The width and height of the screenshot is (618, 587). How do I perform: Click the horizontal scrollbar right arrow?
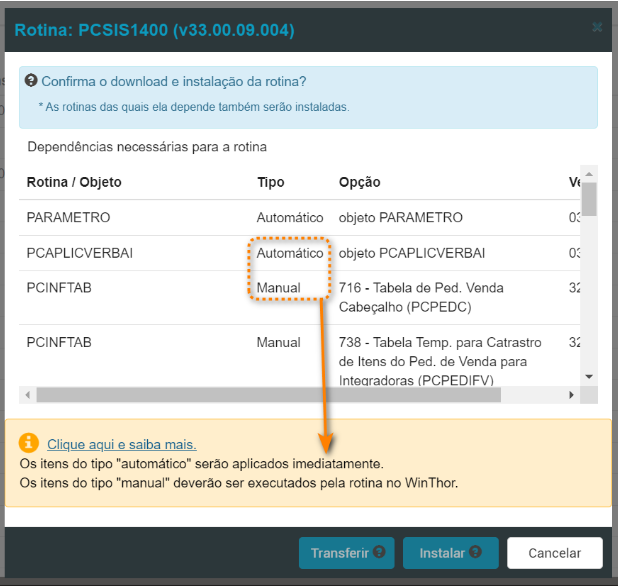tap(571, 395)
